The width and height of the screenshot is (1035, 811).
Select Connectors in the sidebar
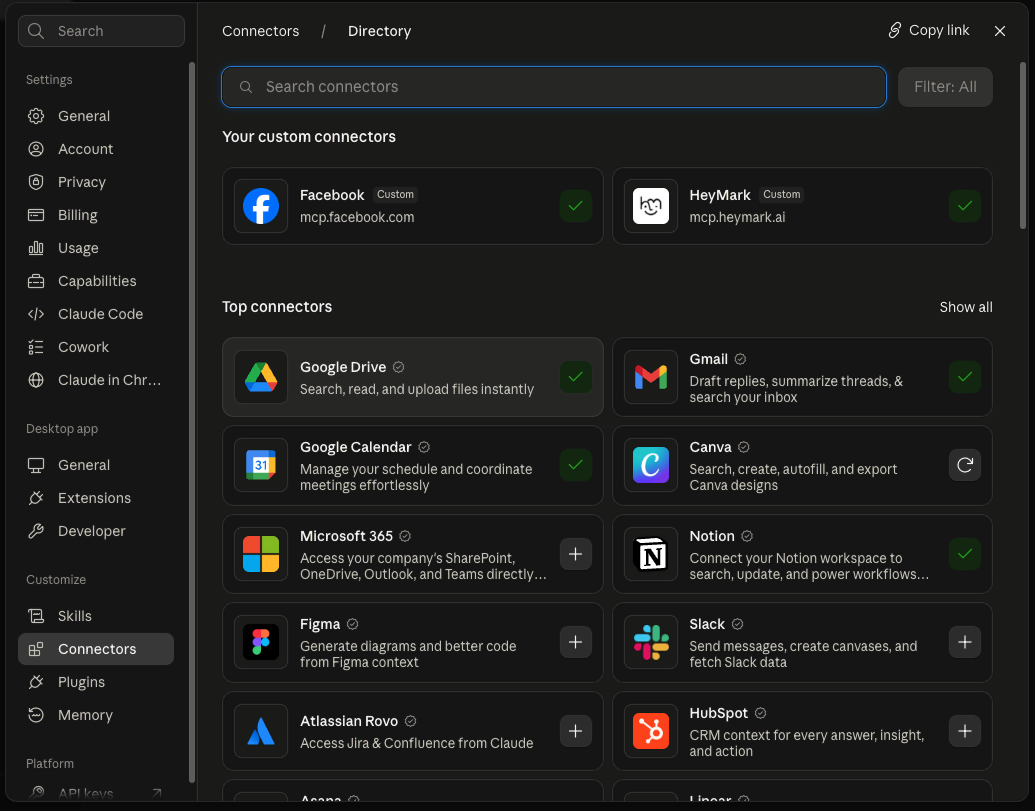(x=96, y=649)
